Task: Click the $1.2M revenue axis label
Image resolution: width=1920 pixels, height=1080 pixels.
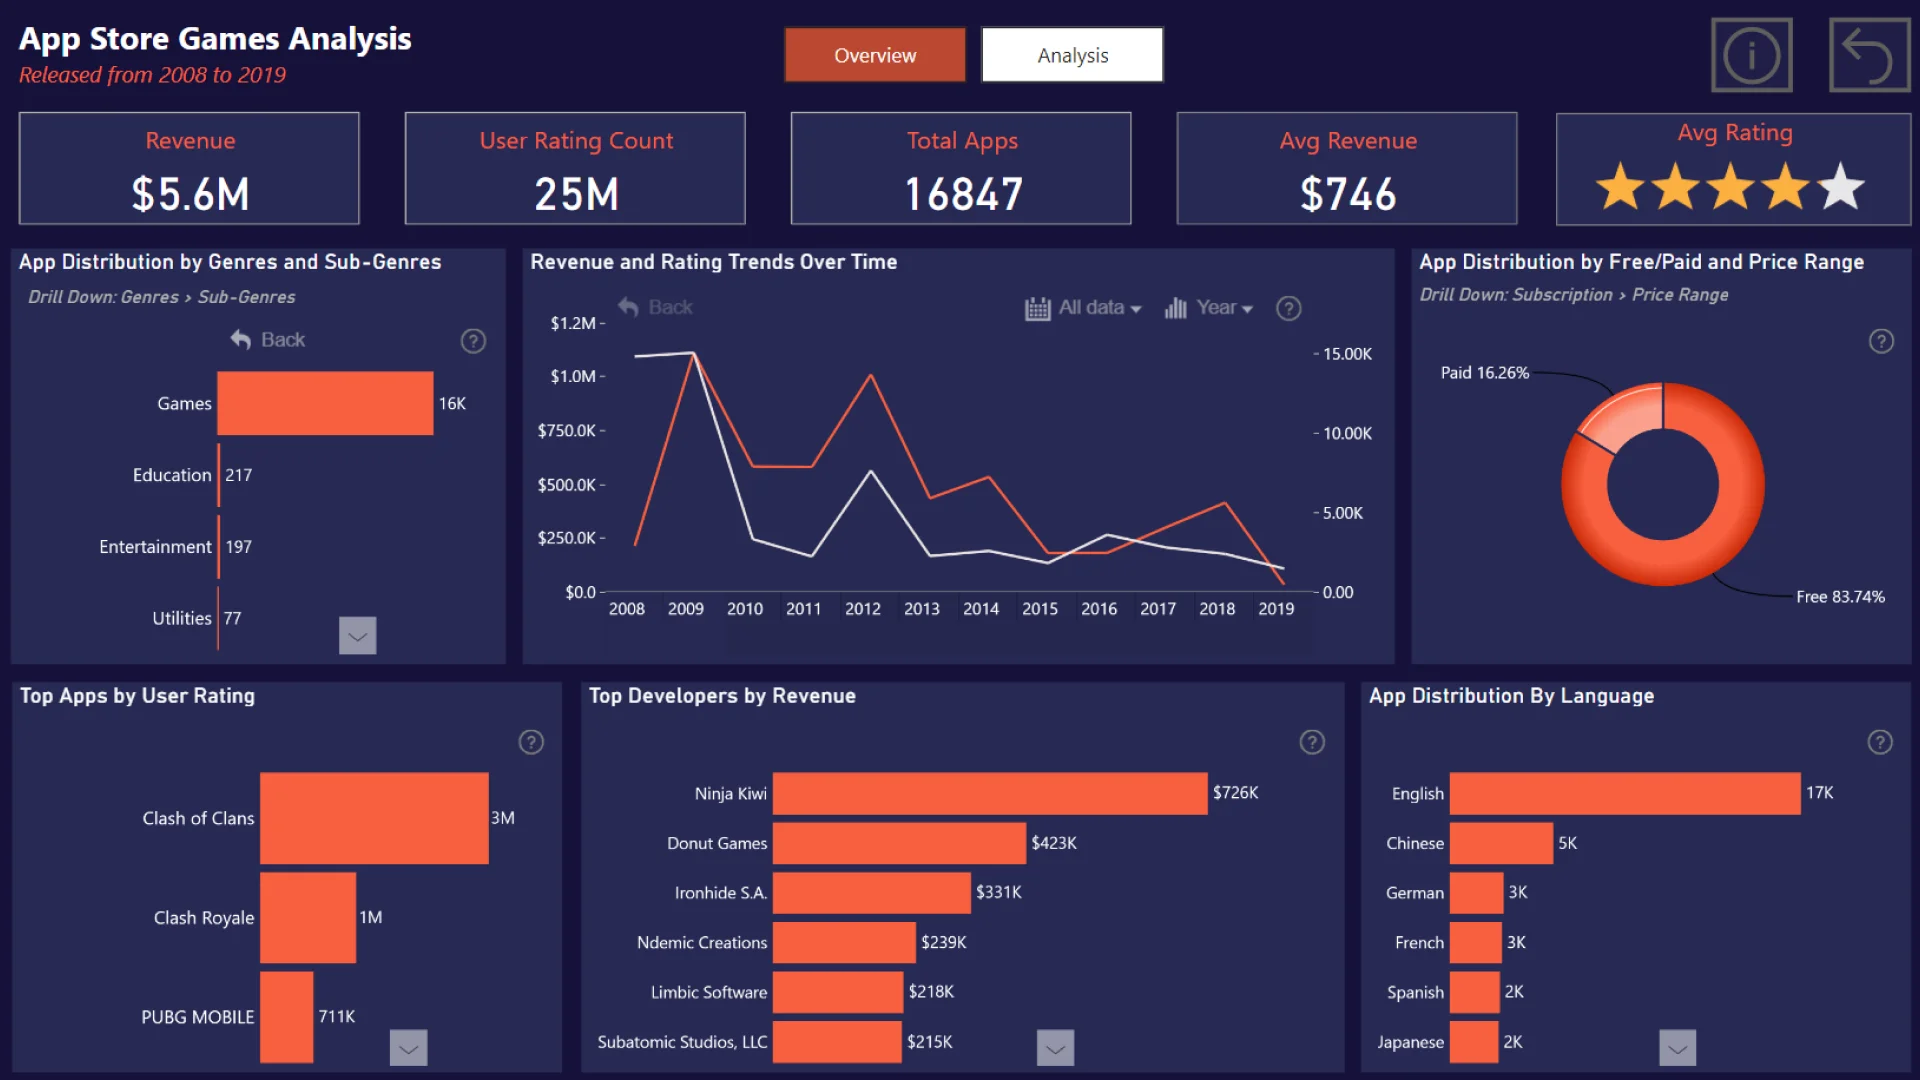Action: 573,323
